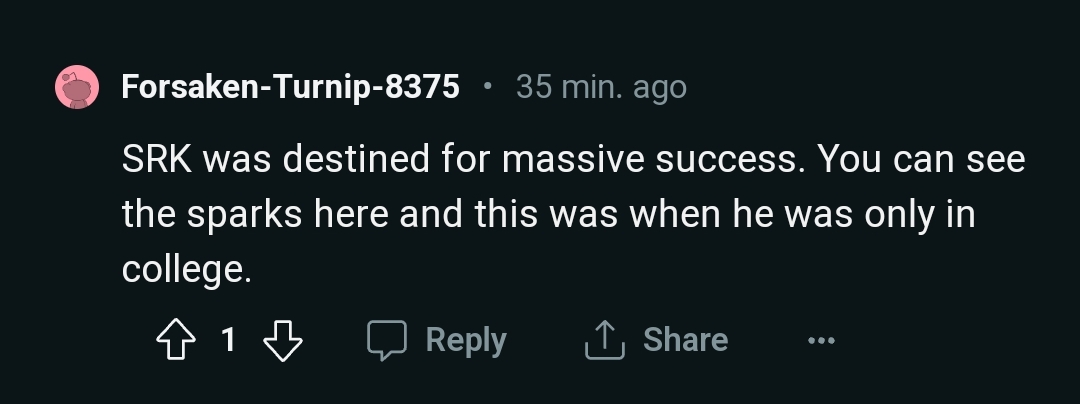The height and width of the screenshot is (404, 1080).
Task: Click the vote count number 1
Action: tap(228, 341)
